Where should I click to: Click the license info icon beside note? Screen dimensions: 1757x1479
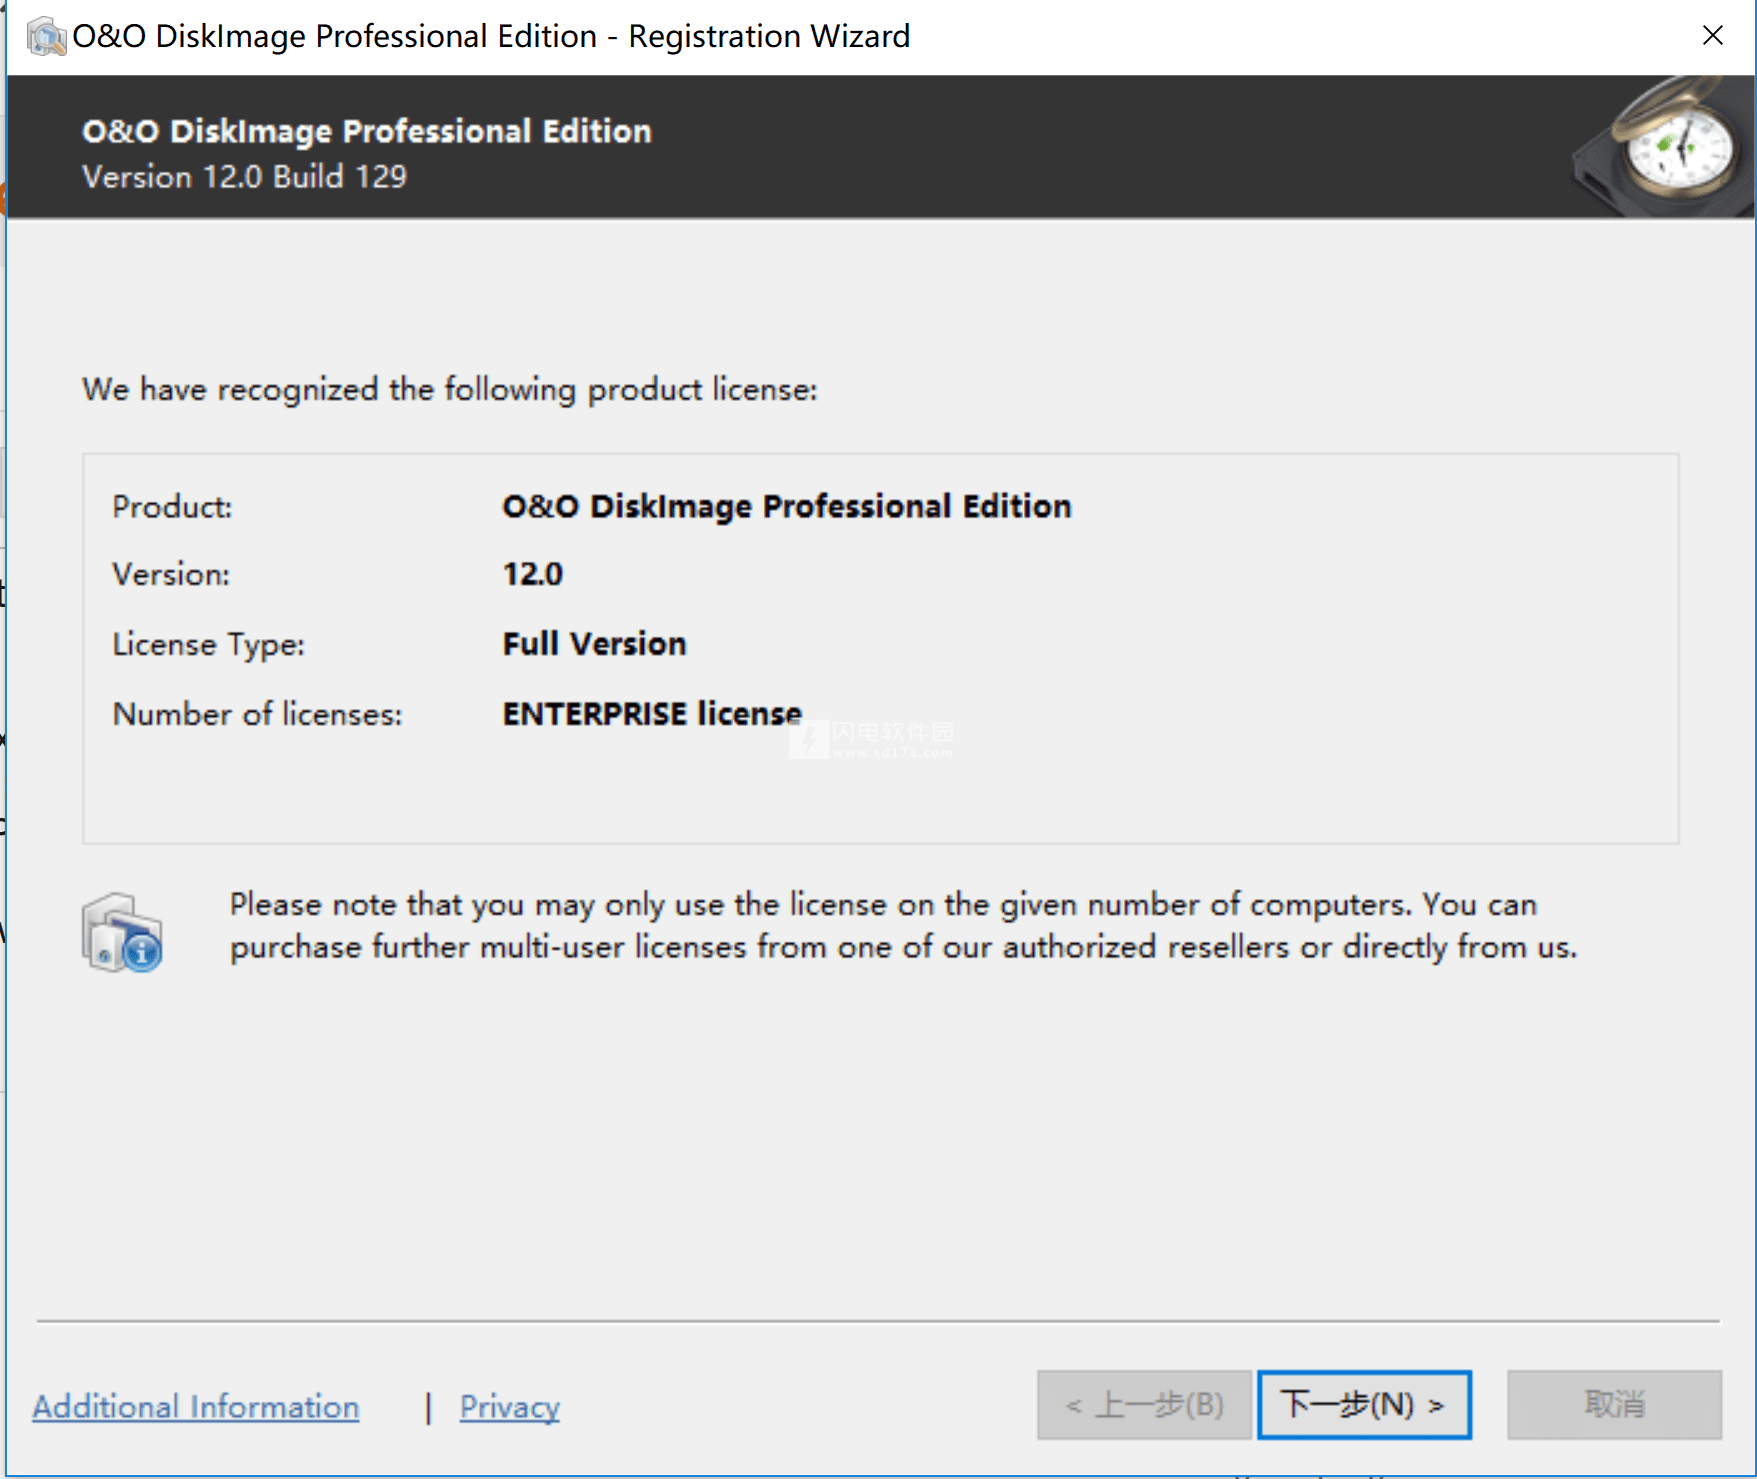[122, 932]
